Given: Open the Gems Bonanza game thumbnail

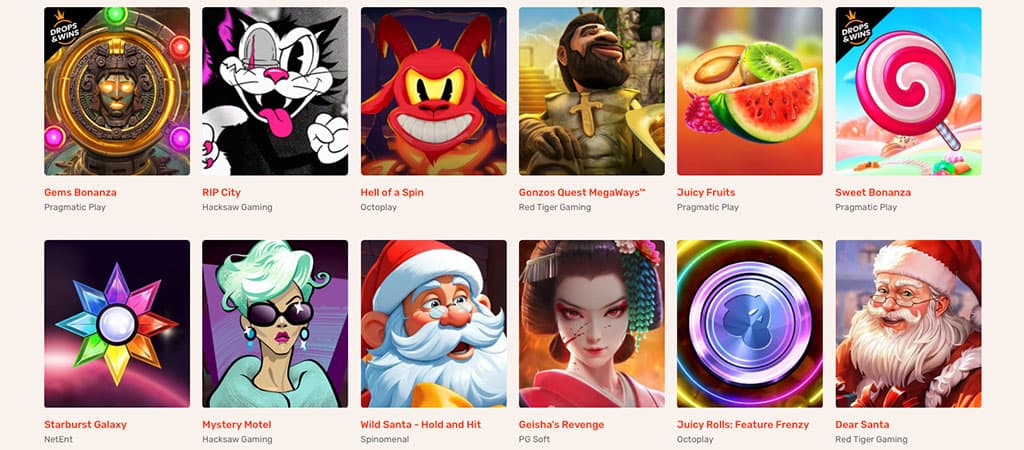Looking at the screenshot, I should click(x=117, y=91).
